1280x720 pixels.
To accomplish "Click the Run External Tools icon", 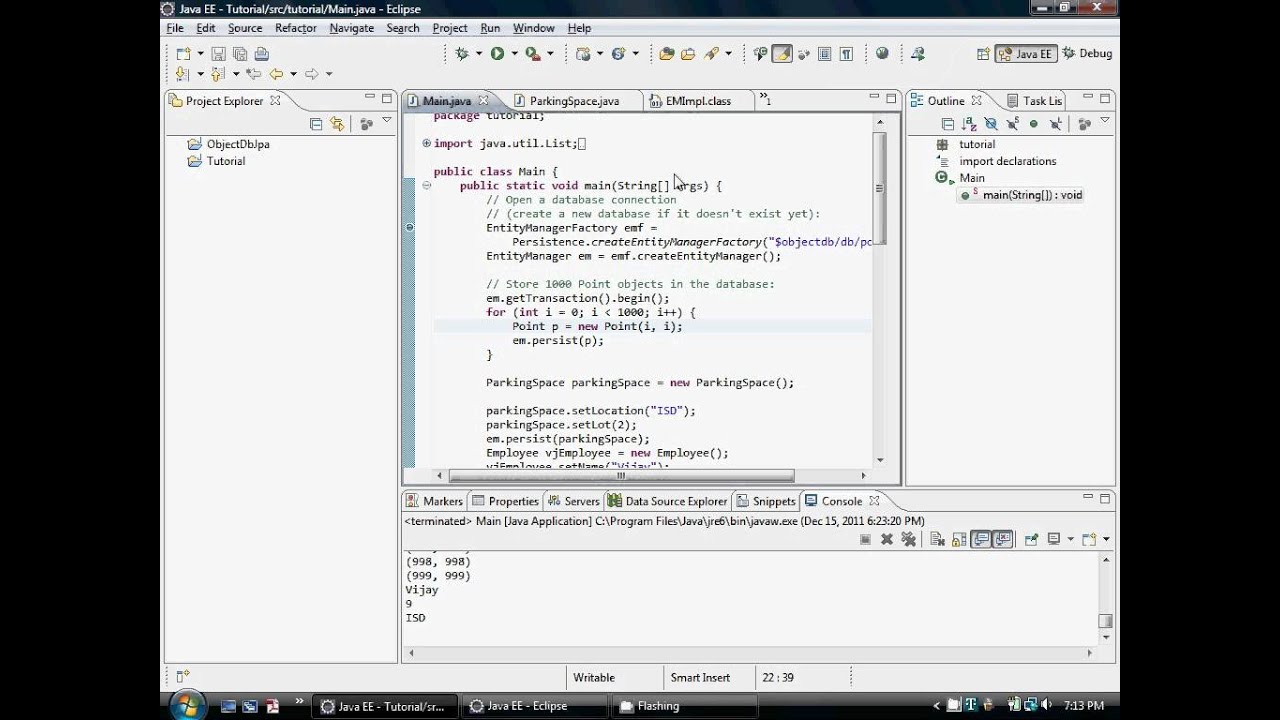I will (x=533, y=54).
